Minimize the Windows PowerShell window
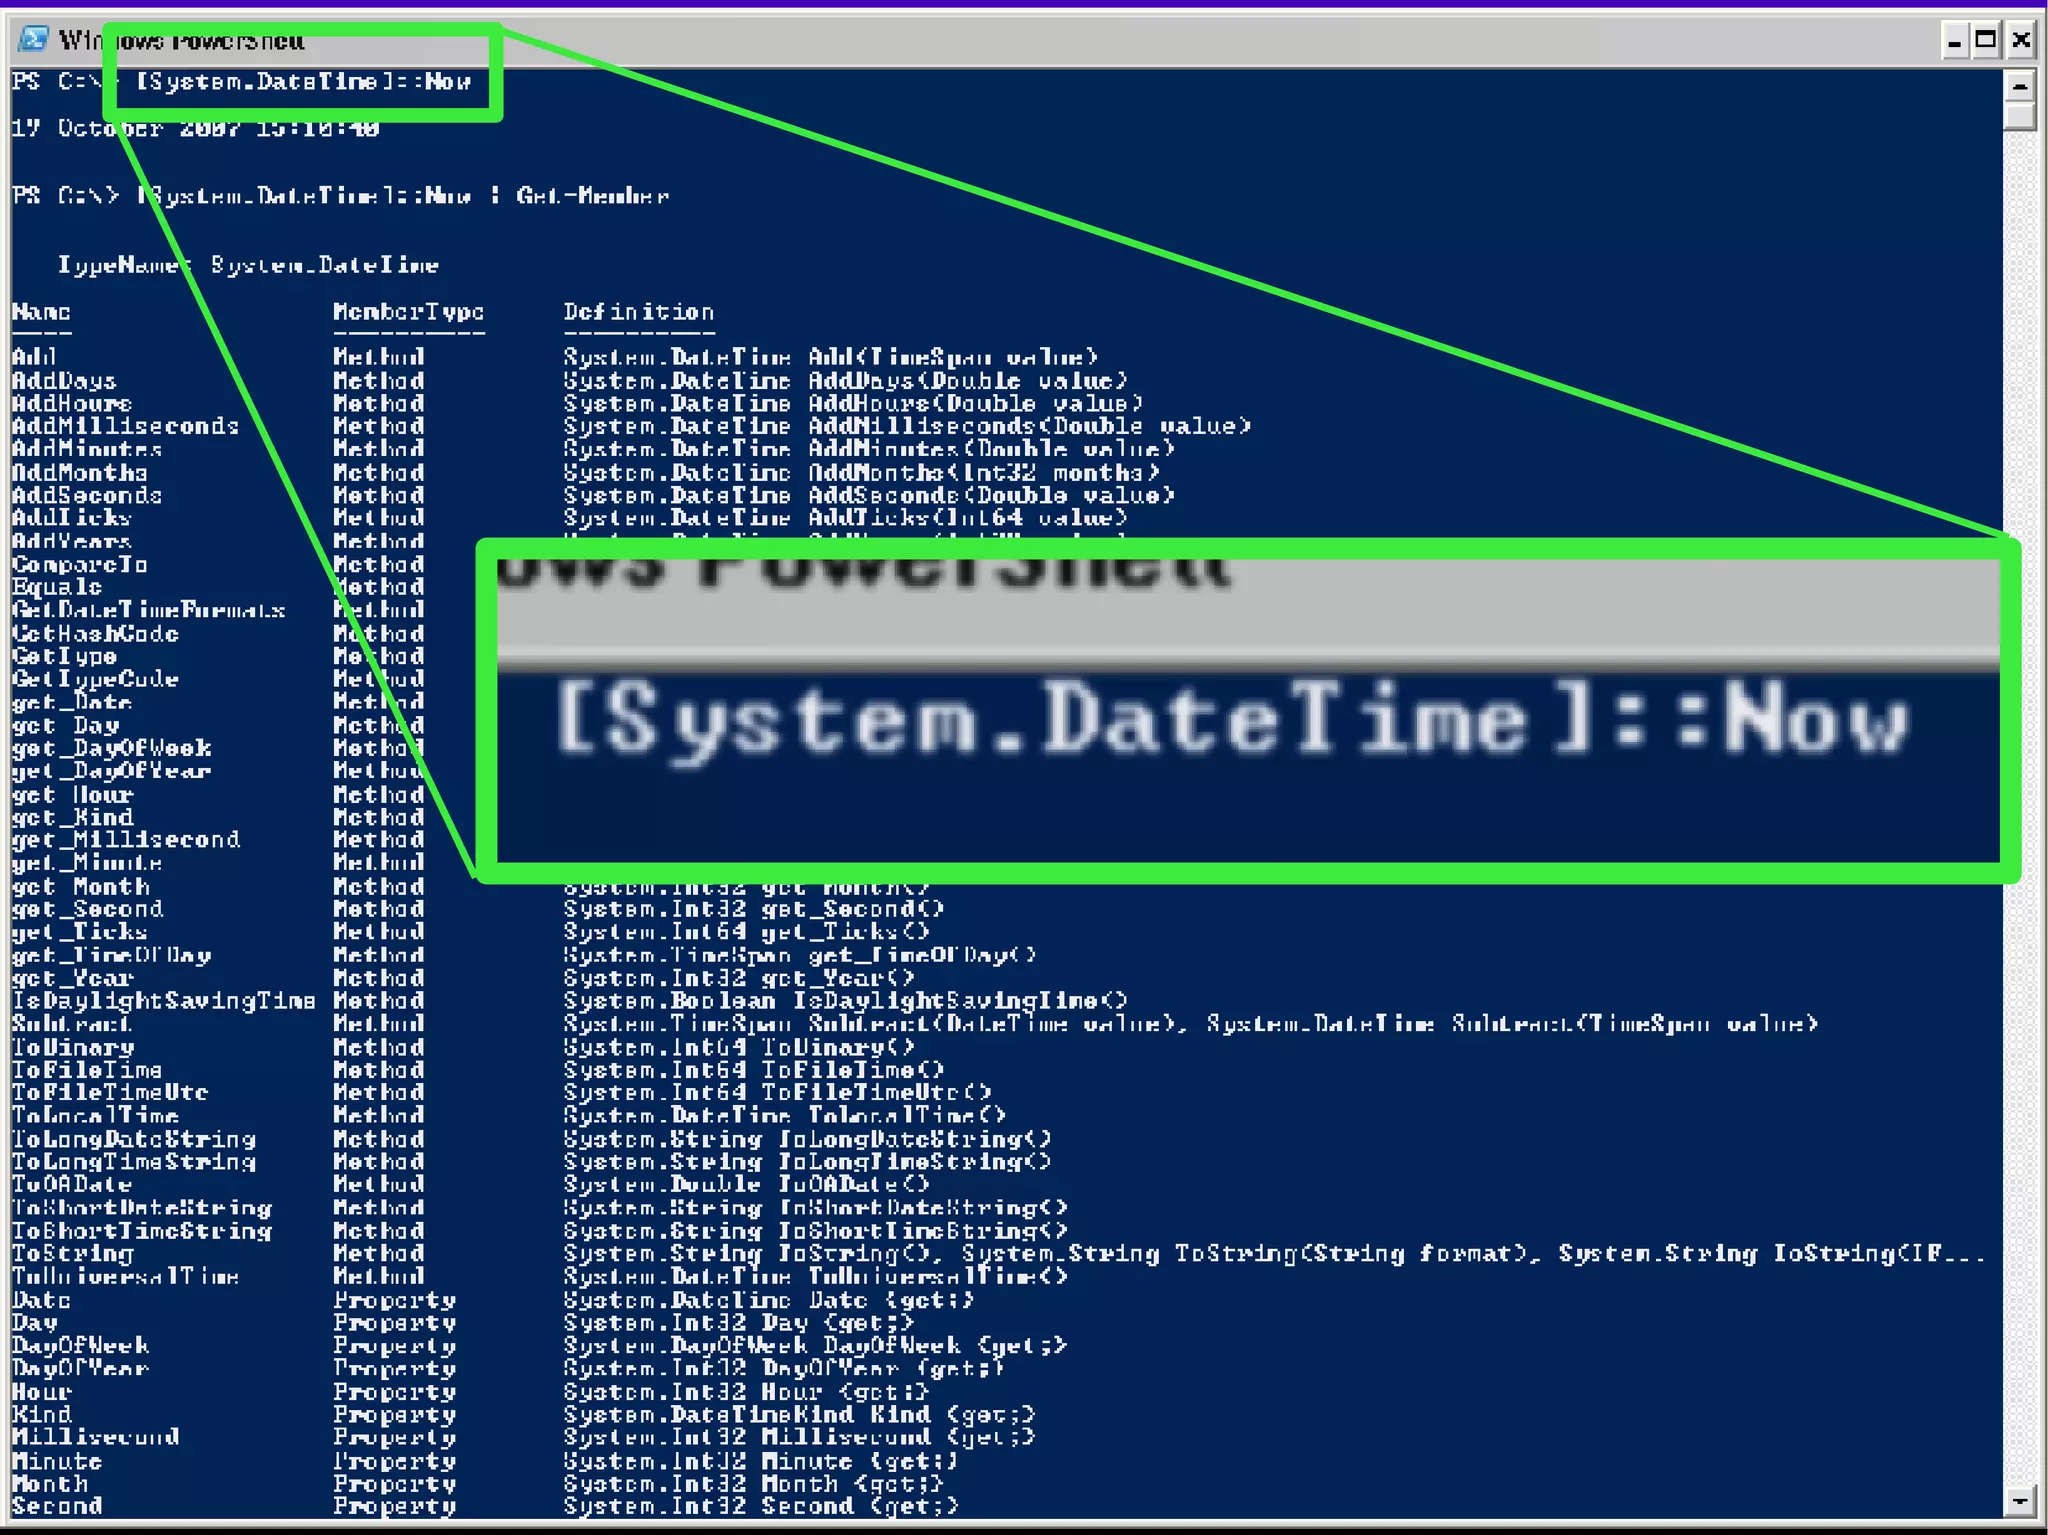 click(1954, 41)
